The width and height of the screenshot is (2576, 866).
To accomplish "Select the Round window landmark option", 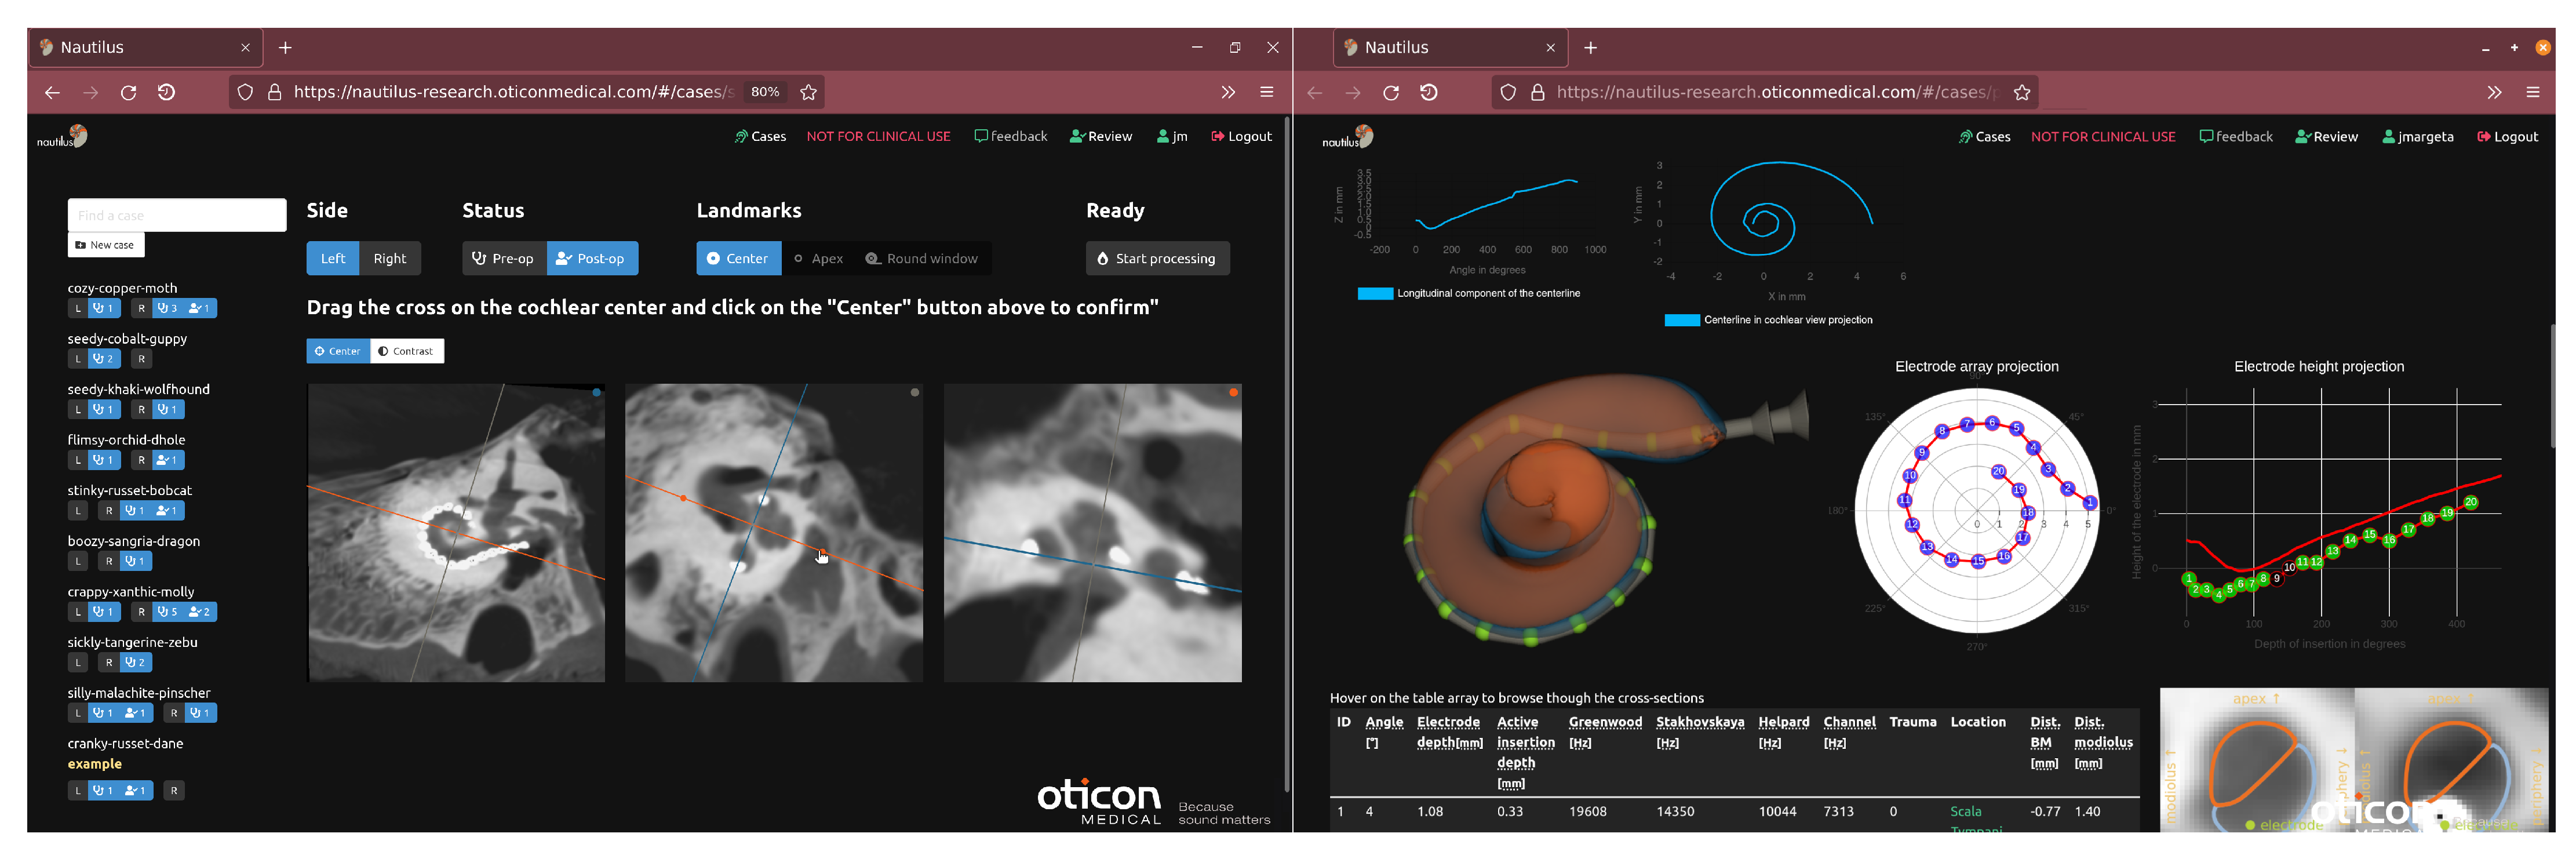I will click(x=922, y=259).
